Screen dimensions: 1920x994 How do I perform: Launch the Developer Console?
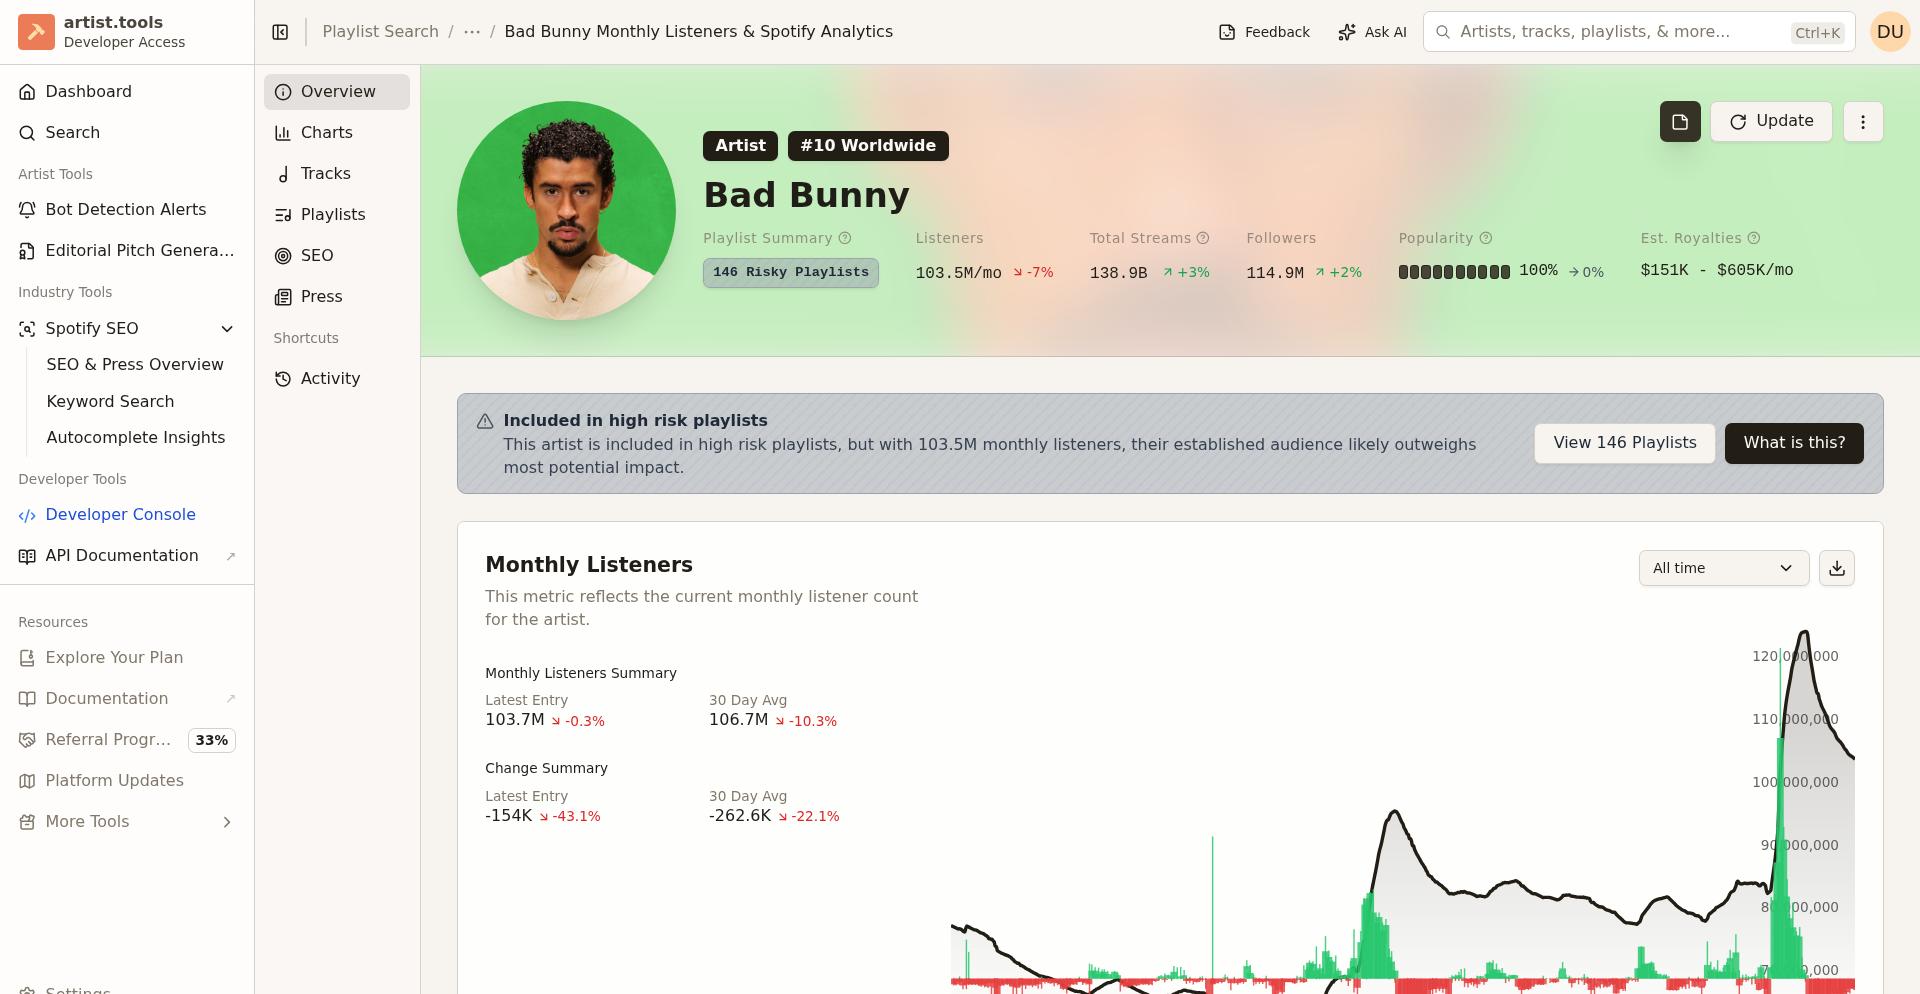[120, 514]
